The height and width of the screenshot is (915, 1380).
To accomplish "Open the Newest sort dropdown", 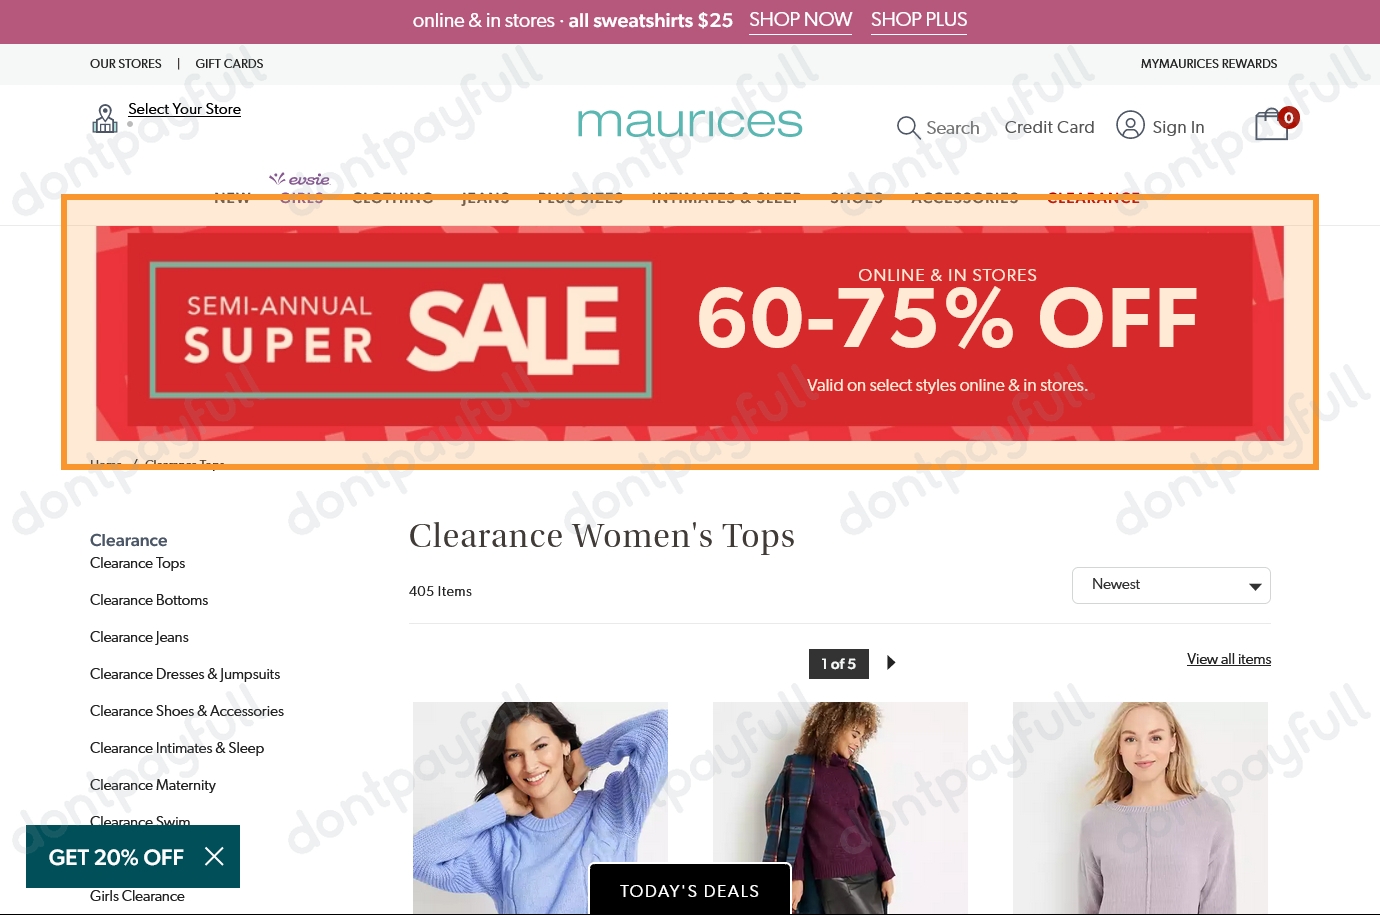I will pyautogui.click(x=1171, y=585).
